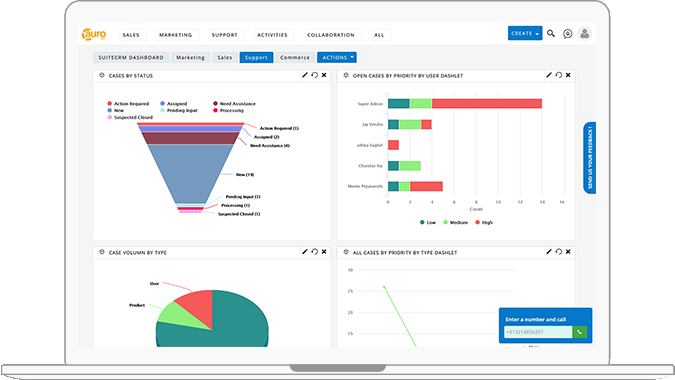Open the Collaboration menu
The image size is (675, 380).
pyautogui.click(x=331, y=35)
